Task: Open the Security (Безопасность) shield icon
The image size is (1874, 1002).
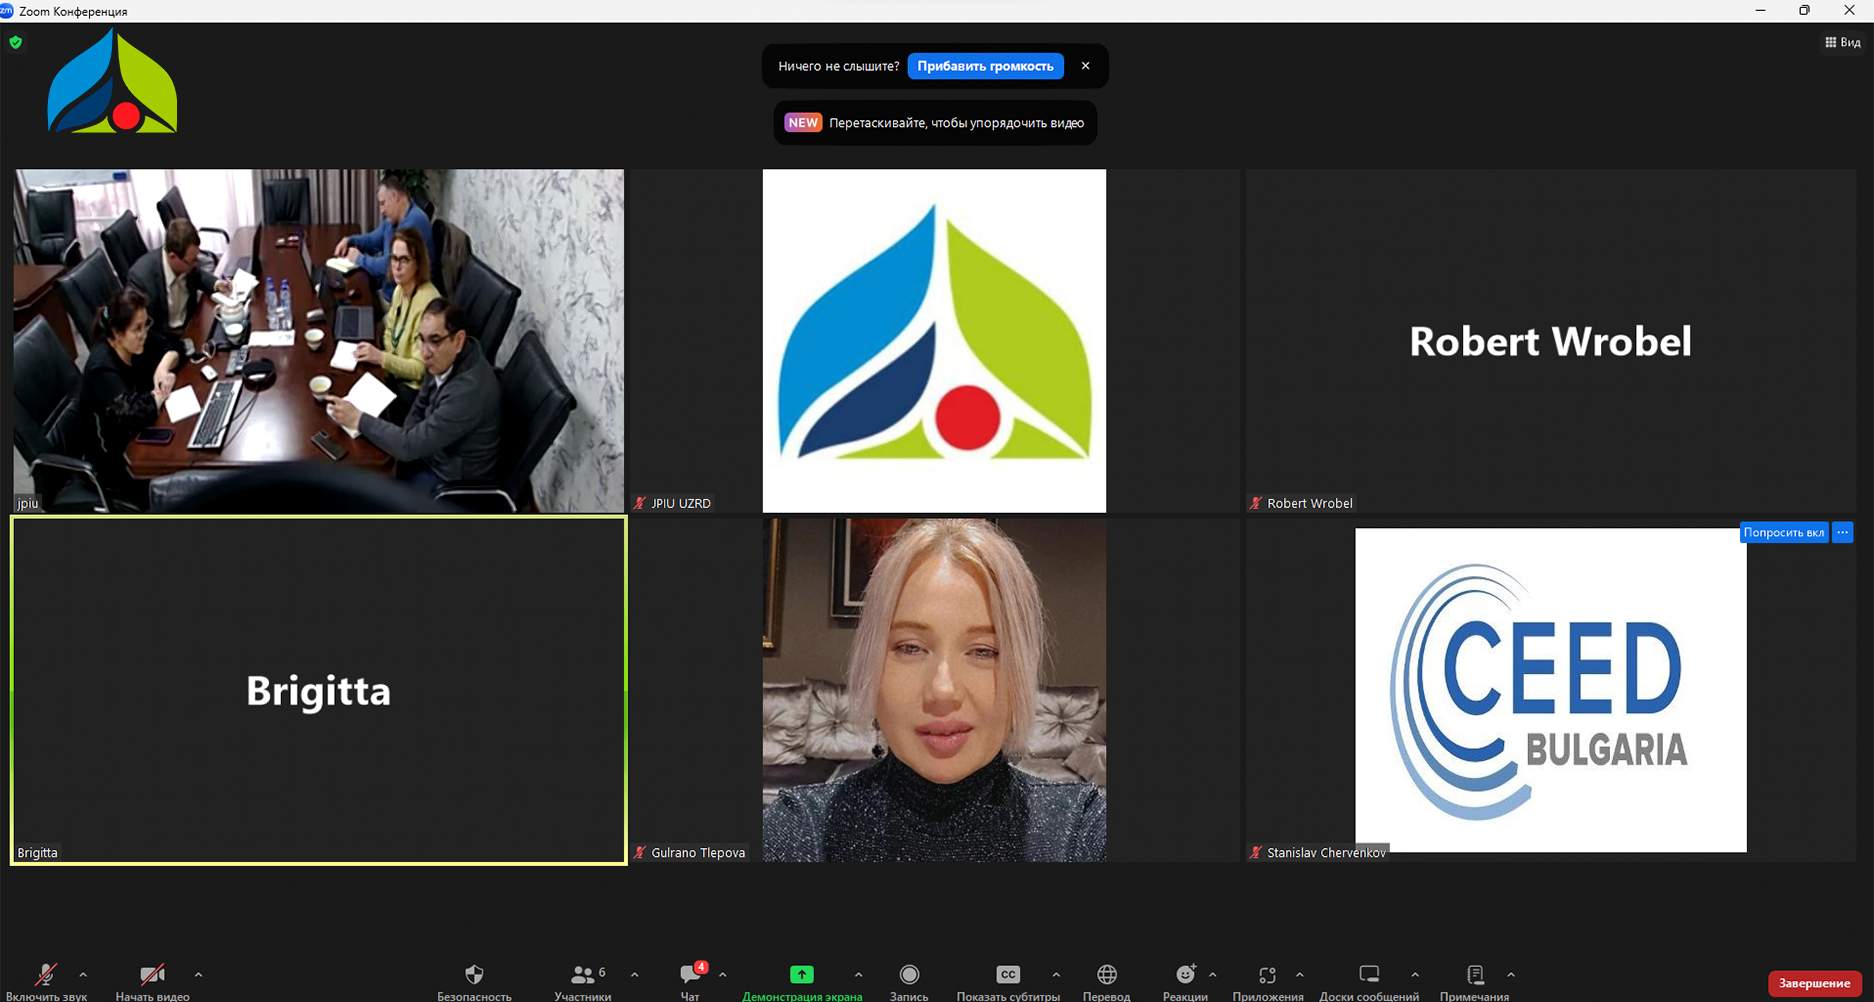Action: point(474,975)
